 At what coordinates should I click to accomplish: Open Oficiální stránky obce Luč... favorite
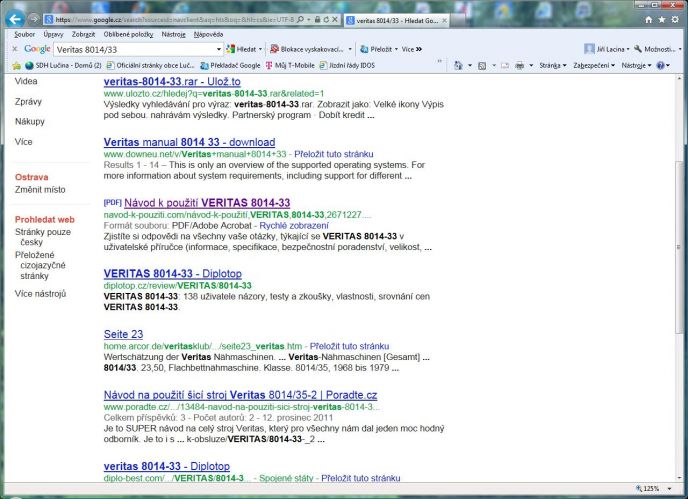click(x=151, y=65)
